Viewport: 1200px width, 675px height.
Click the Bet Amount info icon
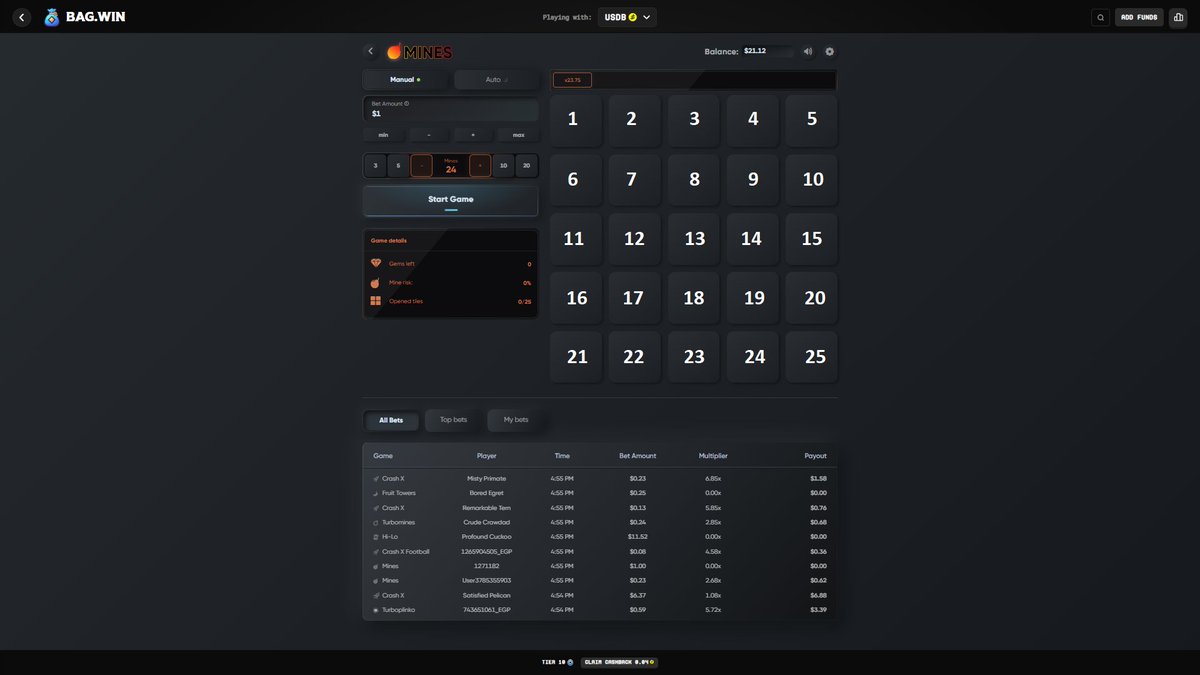click(406, 103)
